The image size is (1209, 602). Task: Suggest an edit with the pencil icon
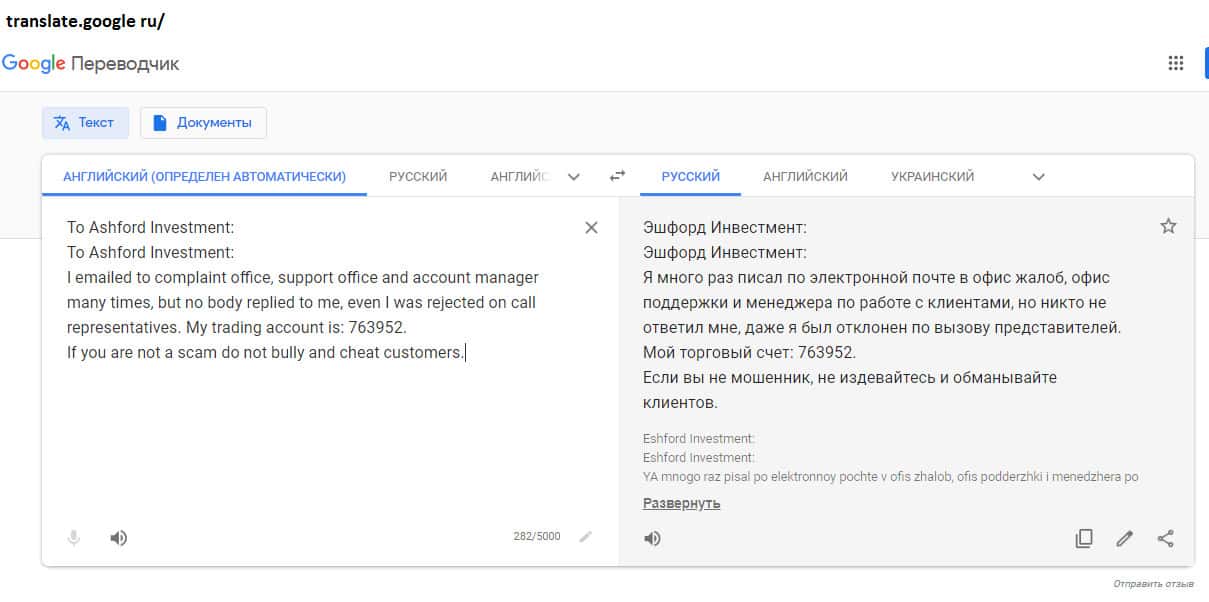(1125, 539)
